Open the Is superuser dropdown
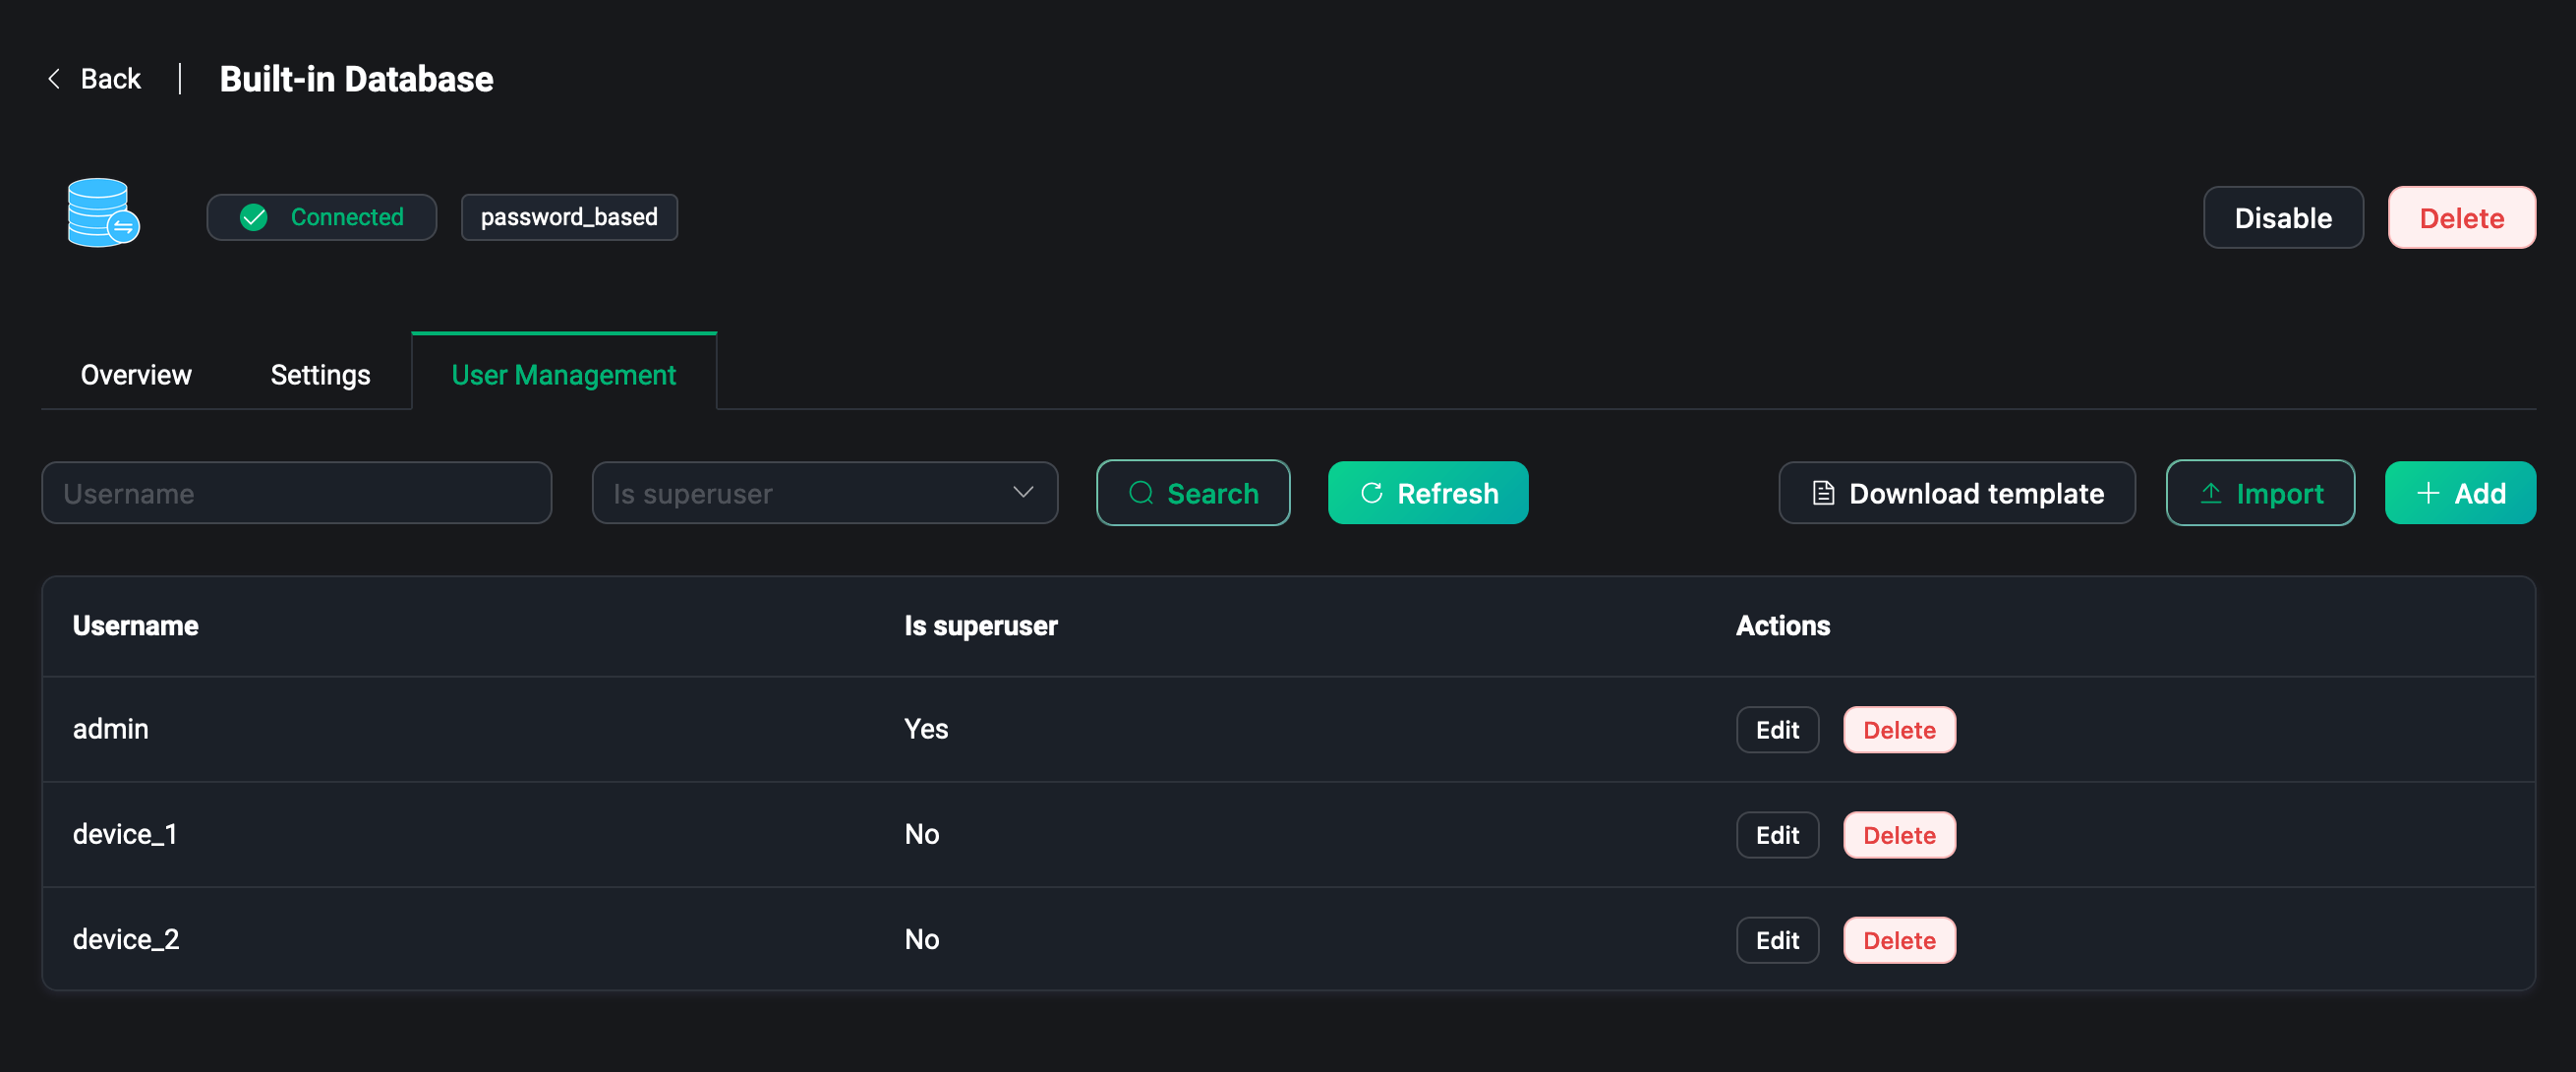2576x1072 pixels. [x=800, y=493]
